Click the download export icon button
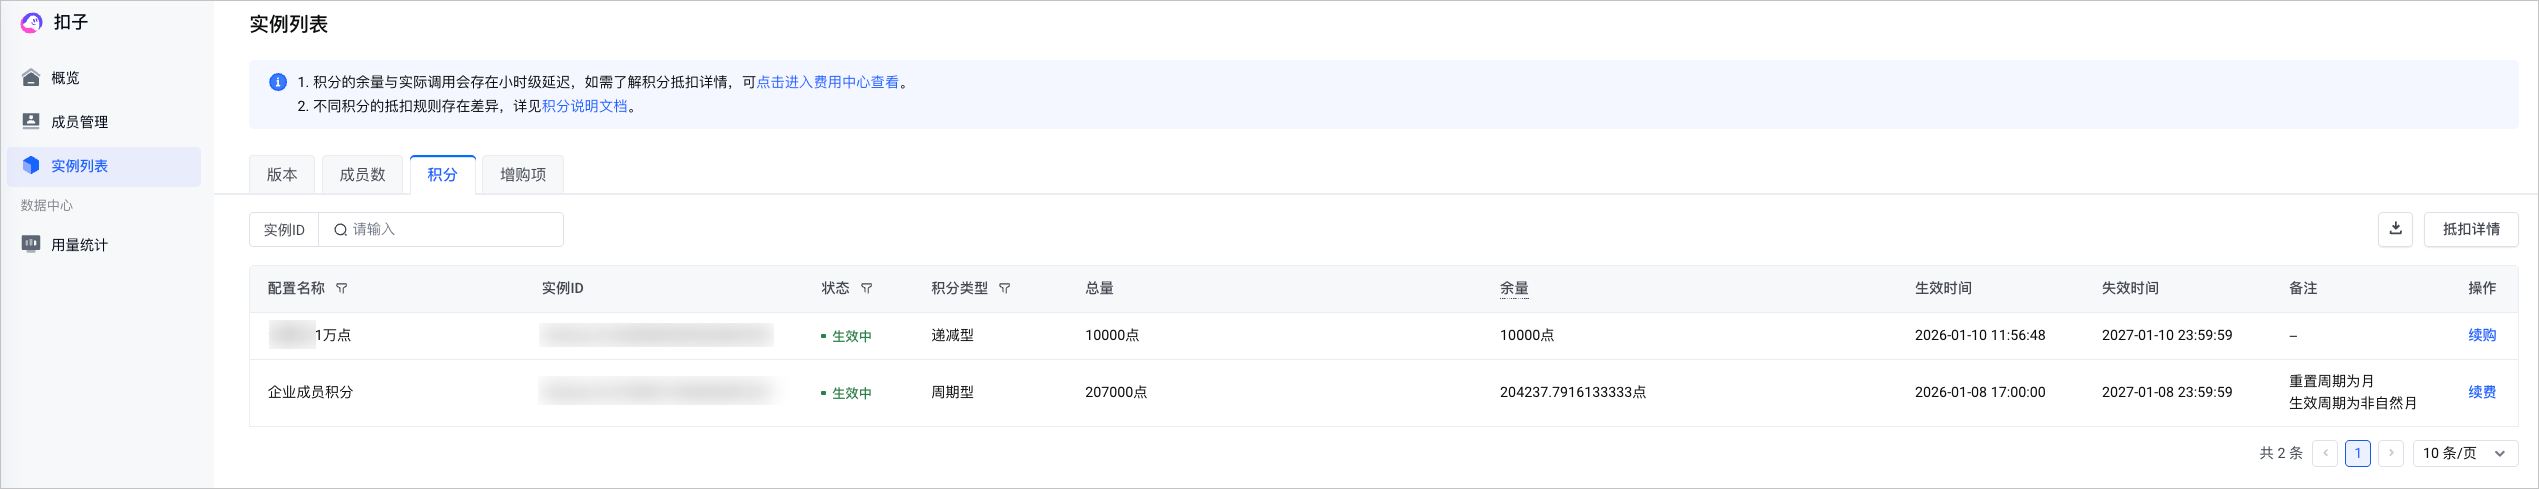Screen dimensions: 2539x489 tap(2395, 229)
